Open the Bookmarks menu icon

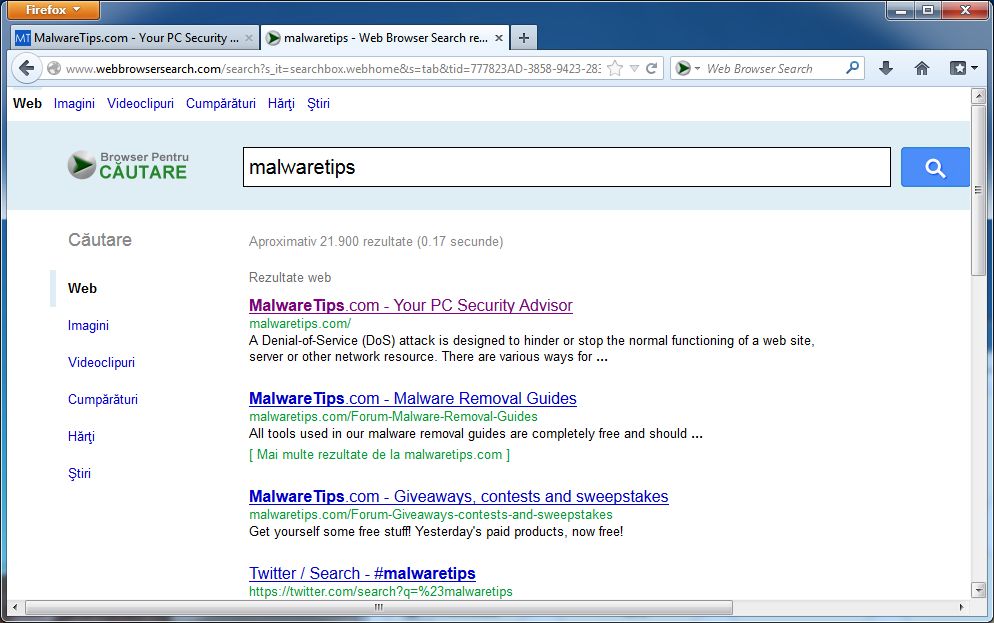[x=963, y=68]
